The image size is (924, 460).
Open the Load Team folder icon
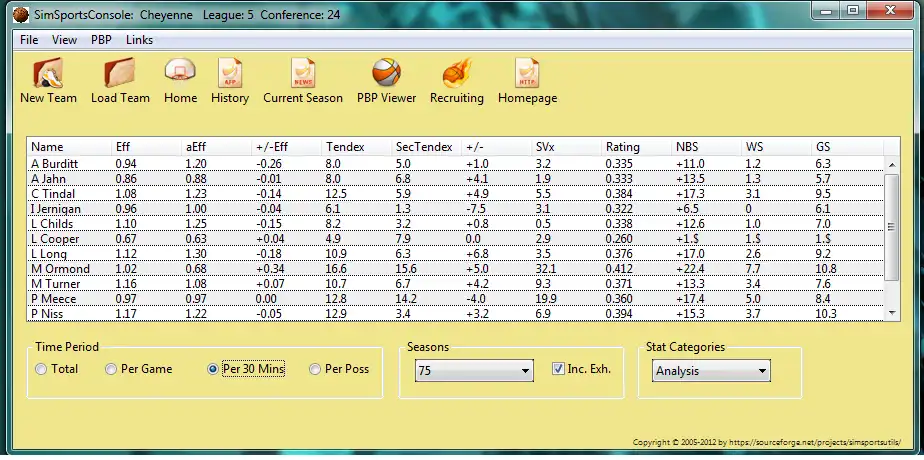pyautogui.click(x=120, y=72)
